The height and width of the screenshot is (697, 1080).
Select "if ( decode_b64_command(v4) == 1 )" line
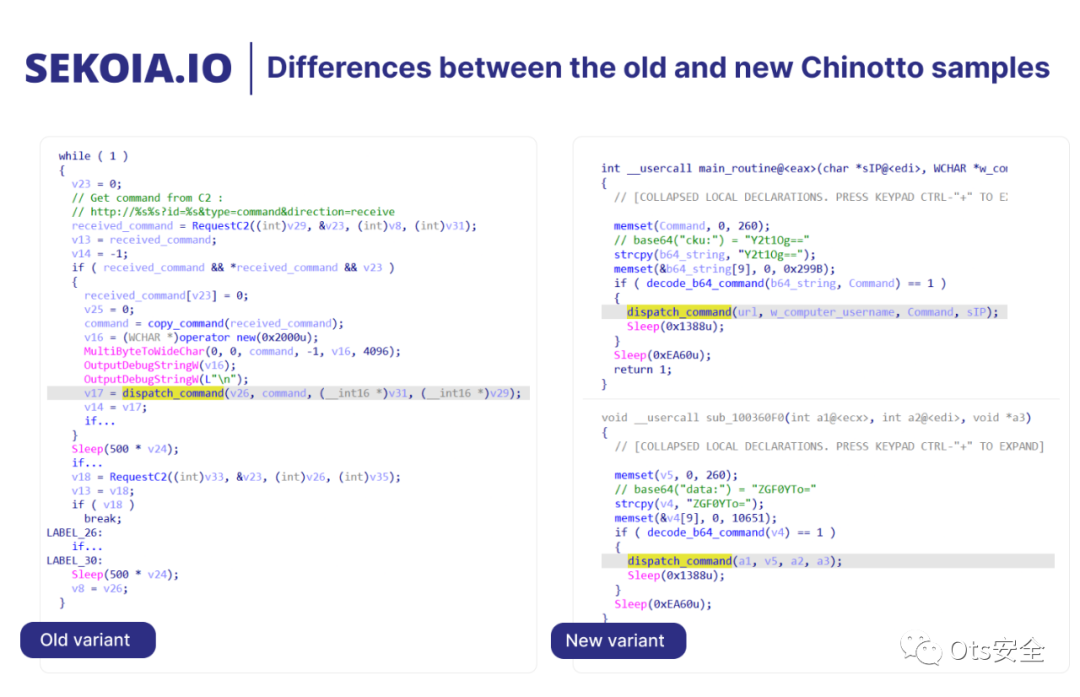tap(725, 532)
